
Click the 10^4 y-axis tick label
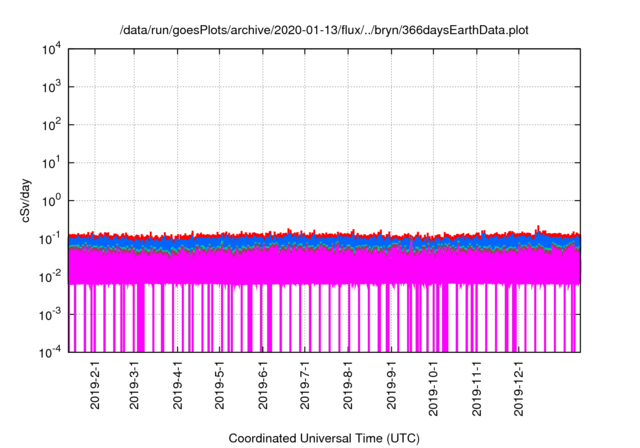(x=52, y=50)
